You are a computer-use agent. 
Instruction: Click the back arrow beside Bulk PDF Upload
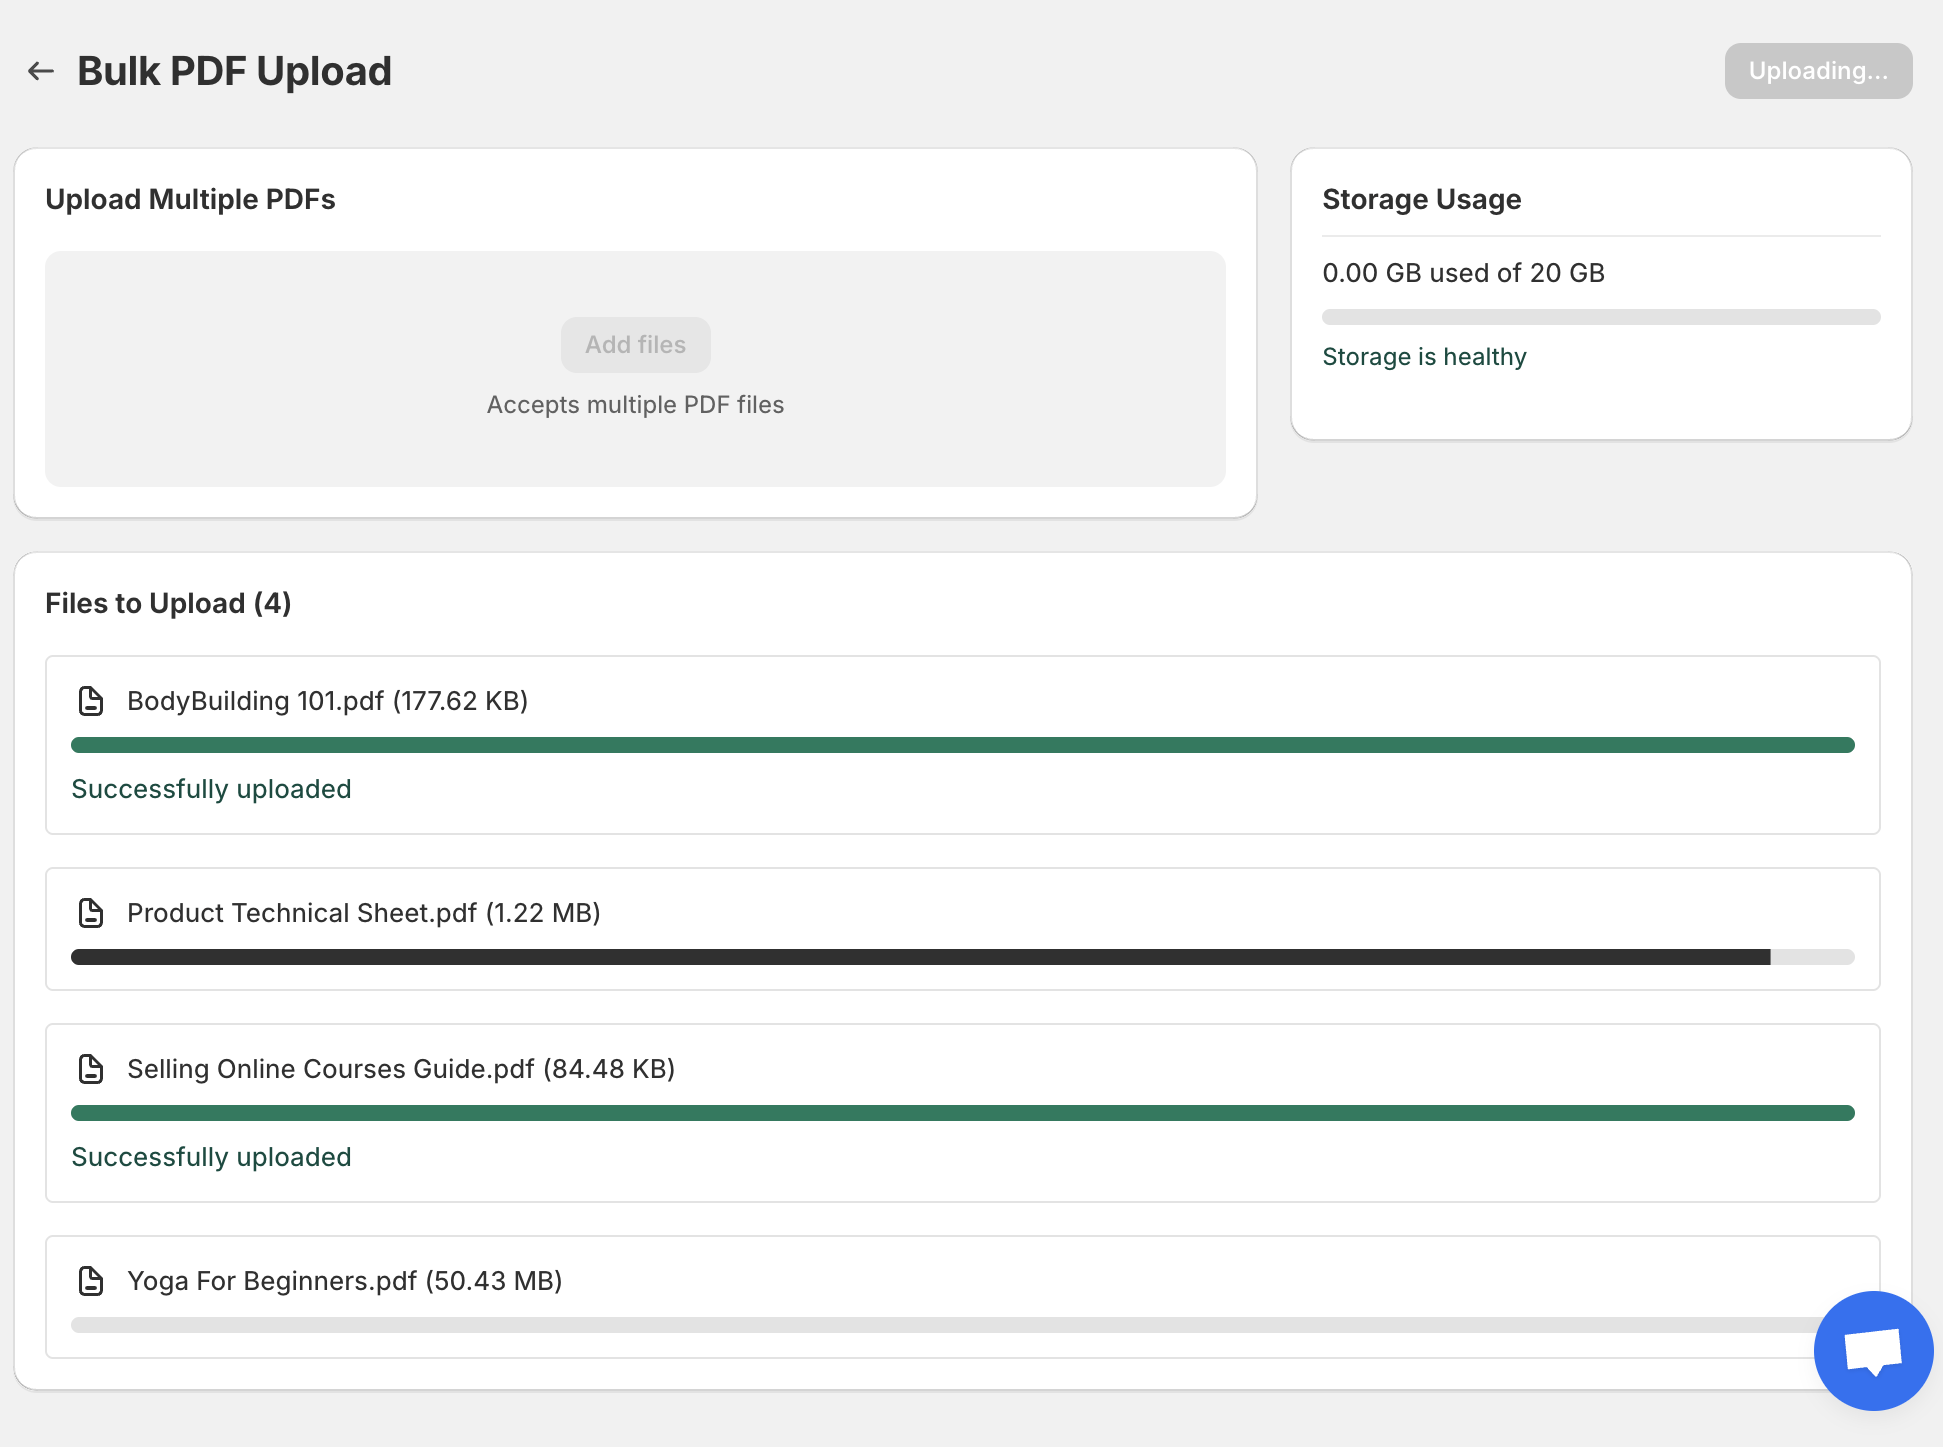[40, 70]
